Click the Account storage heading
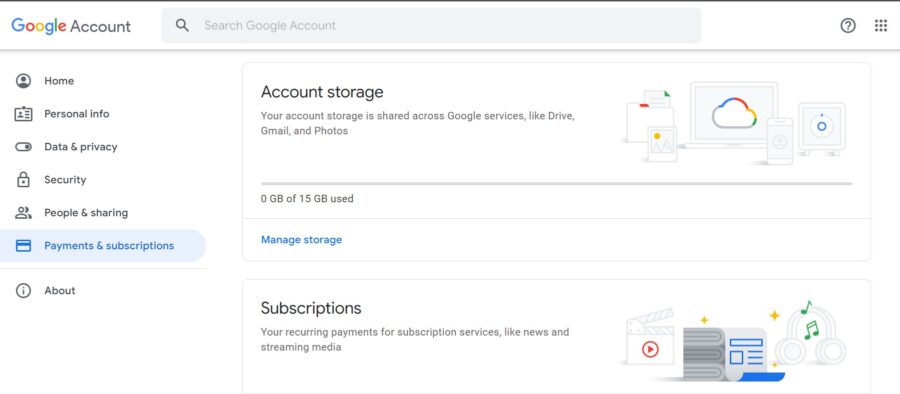The image size is (900, 394). pos(322,92)
